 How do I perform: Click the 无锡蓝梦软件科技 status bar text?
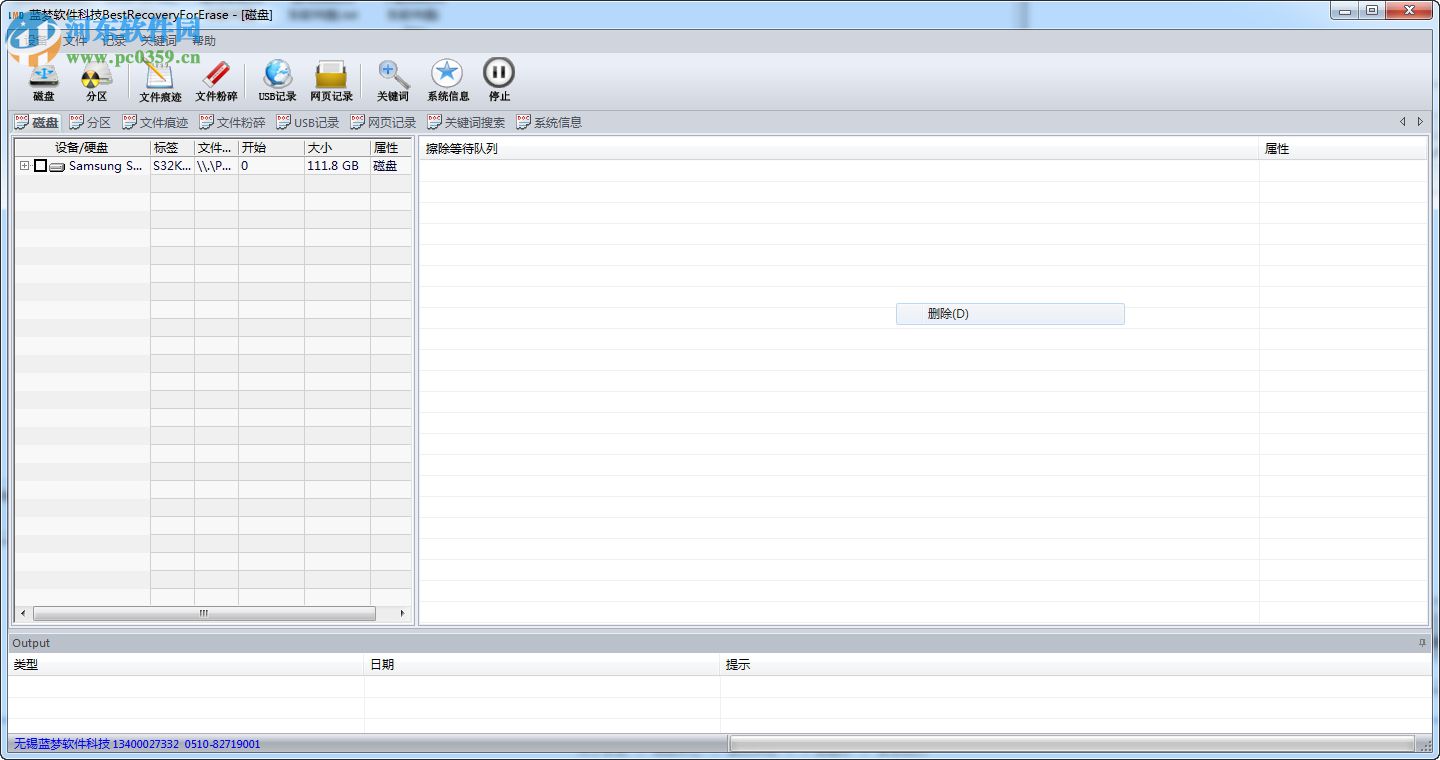point(60,744)
